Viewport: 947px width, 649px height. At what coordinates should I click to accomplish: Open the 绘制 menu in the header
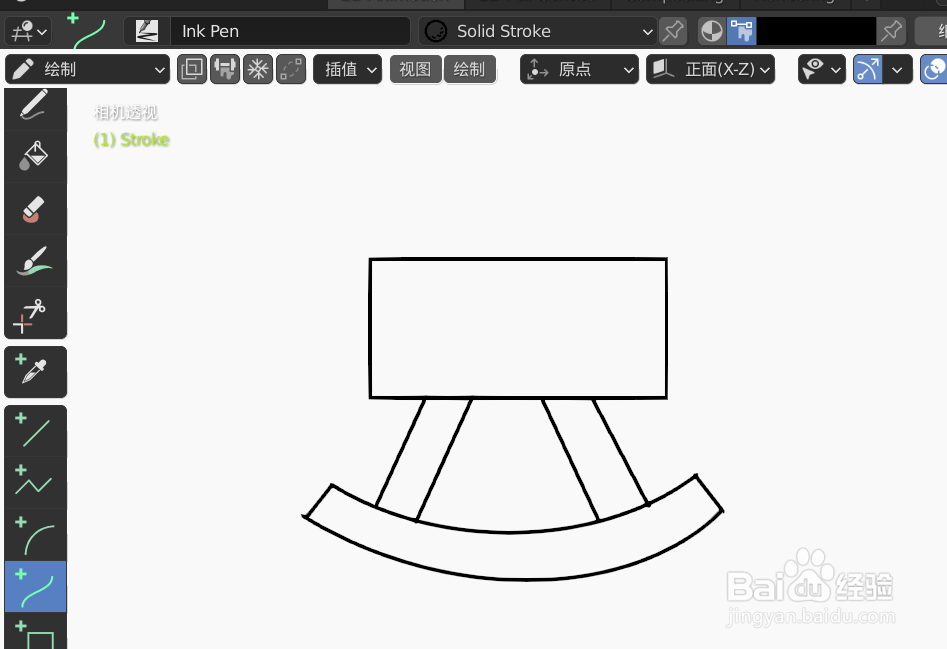click(x=470, y=69)
